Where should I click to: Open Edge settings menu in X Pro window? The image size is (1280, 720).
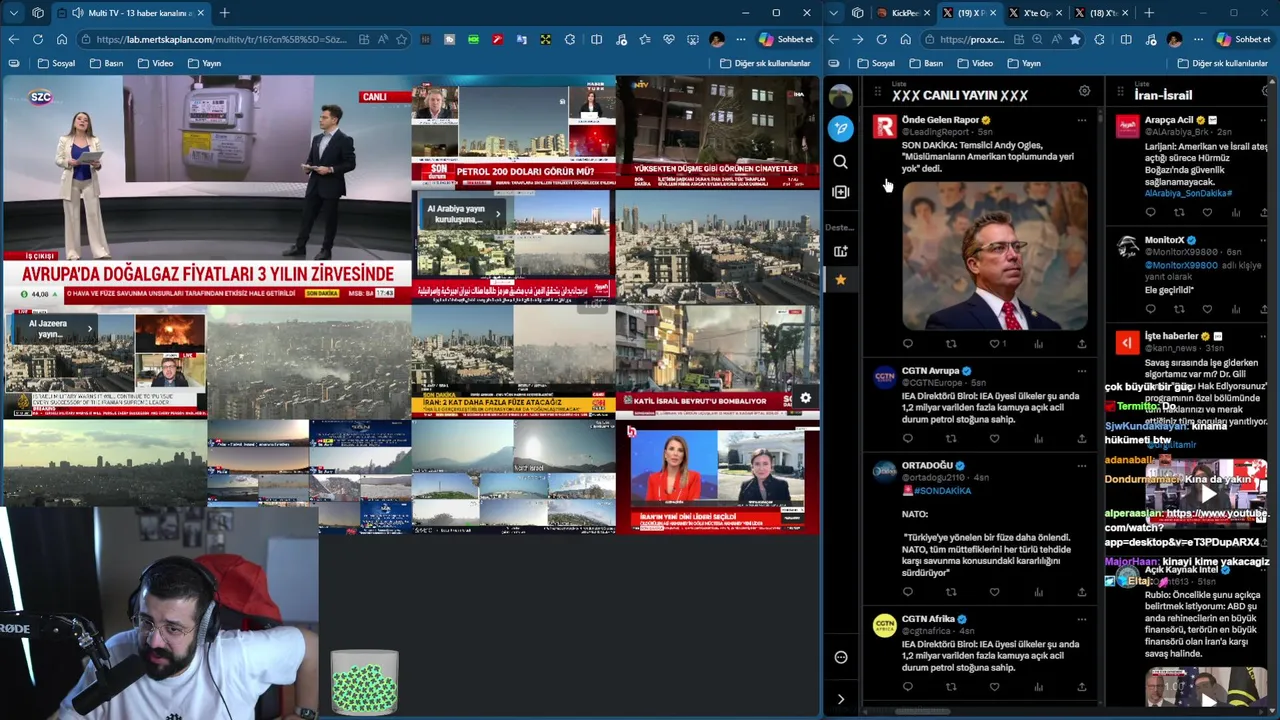pyautogui.click(x=1198, y=39)
